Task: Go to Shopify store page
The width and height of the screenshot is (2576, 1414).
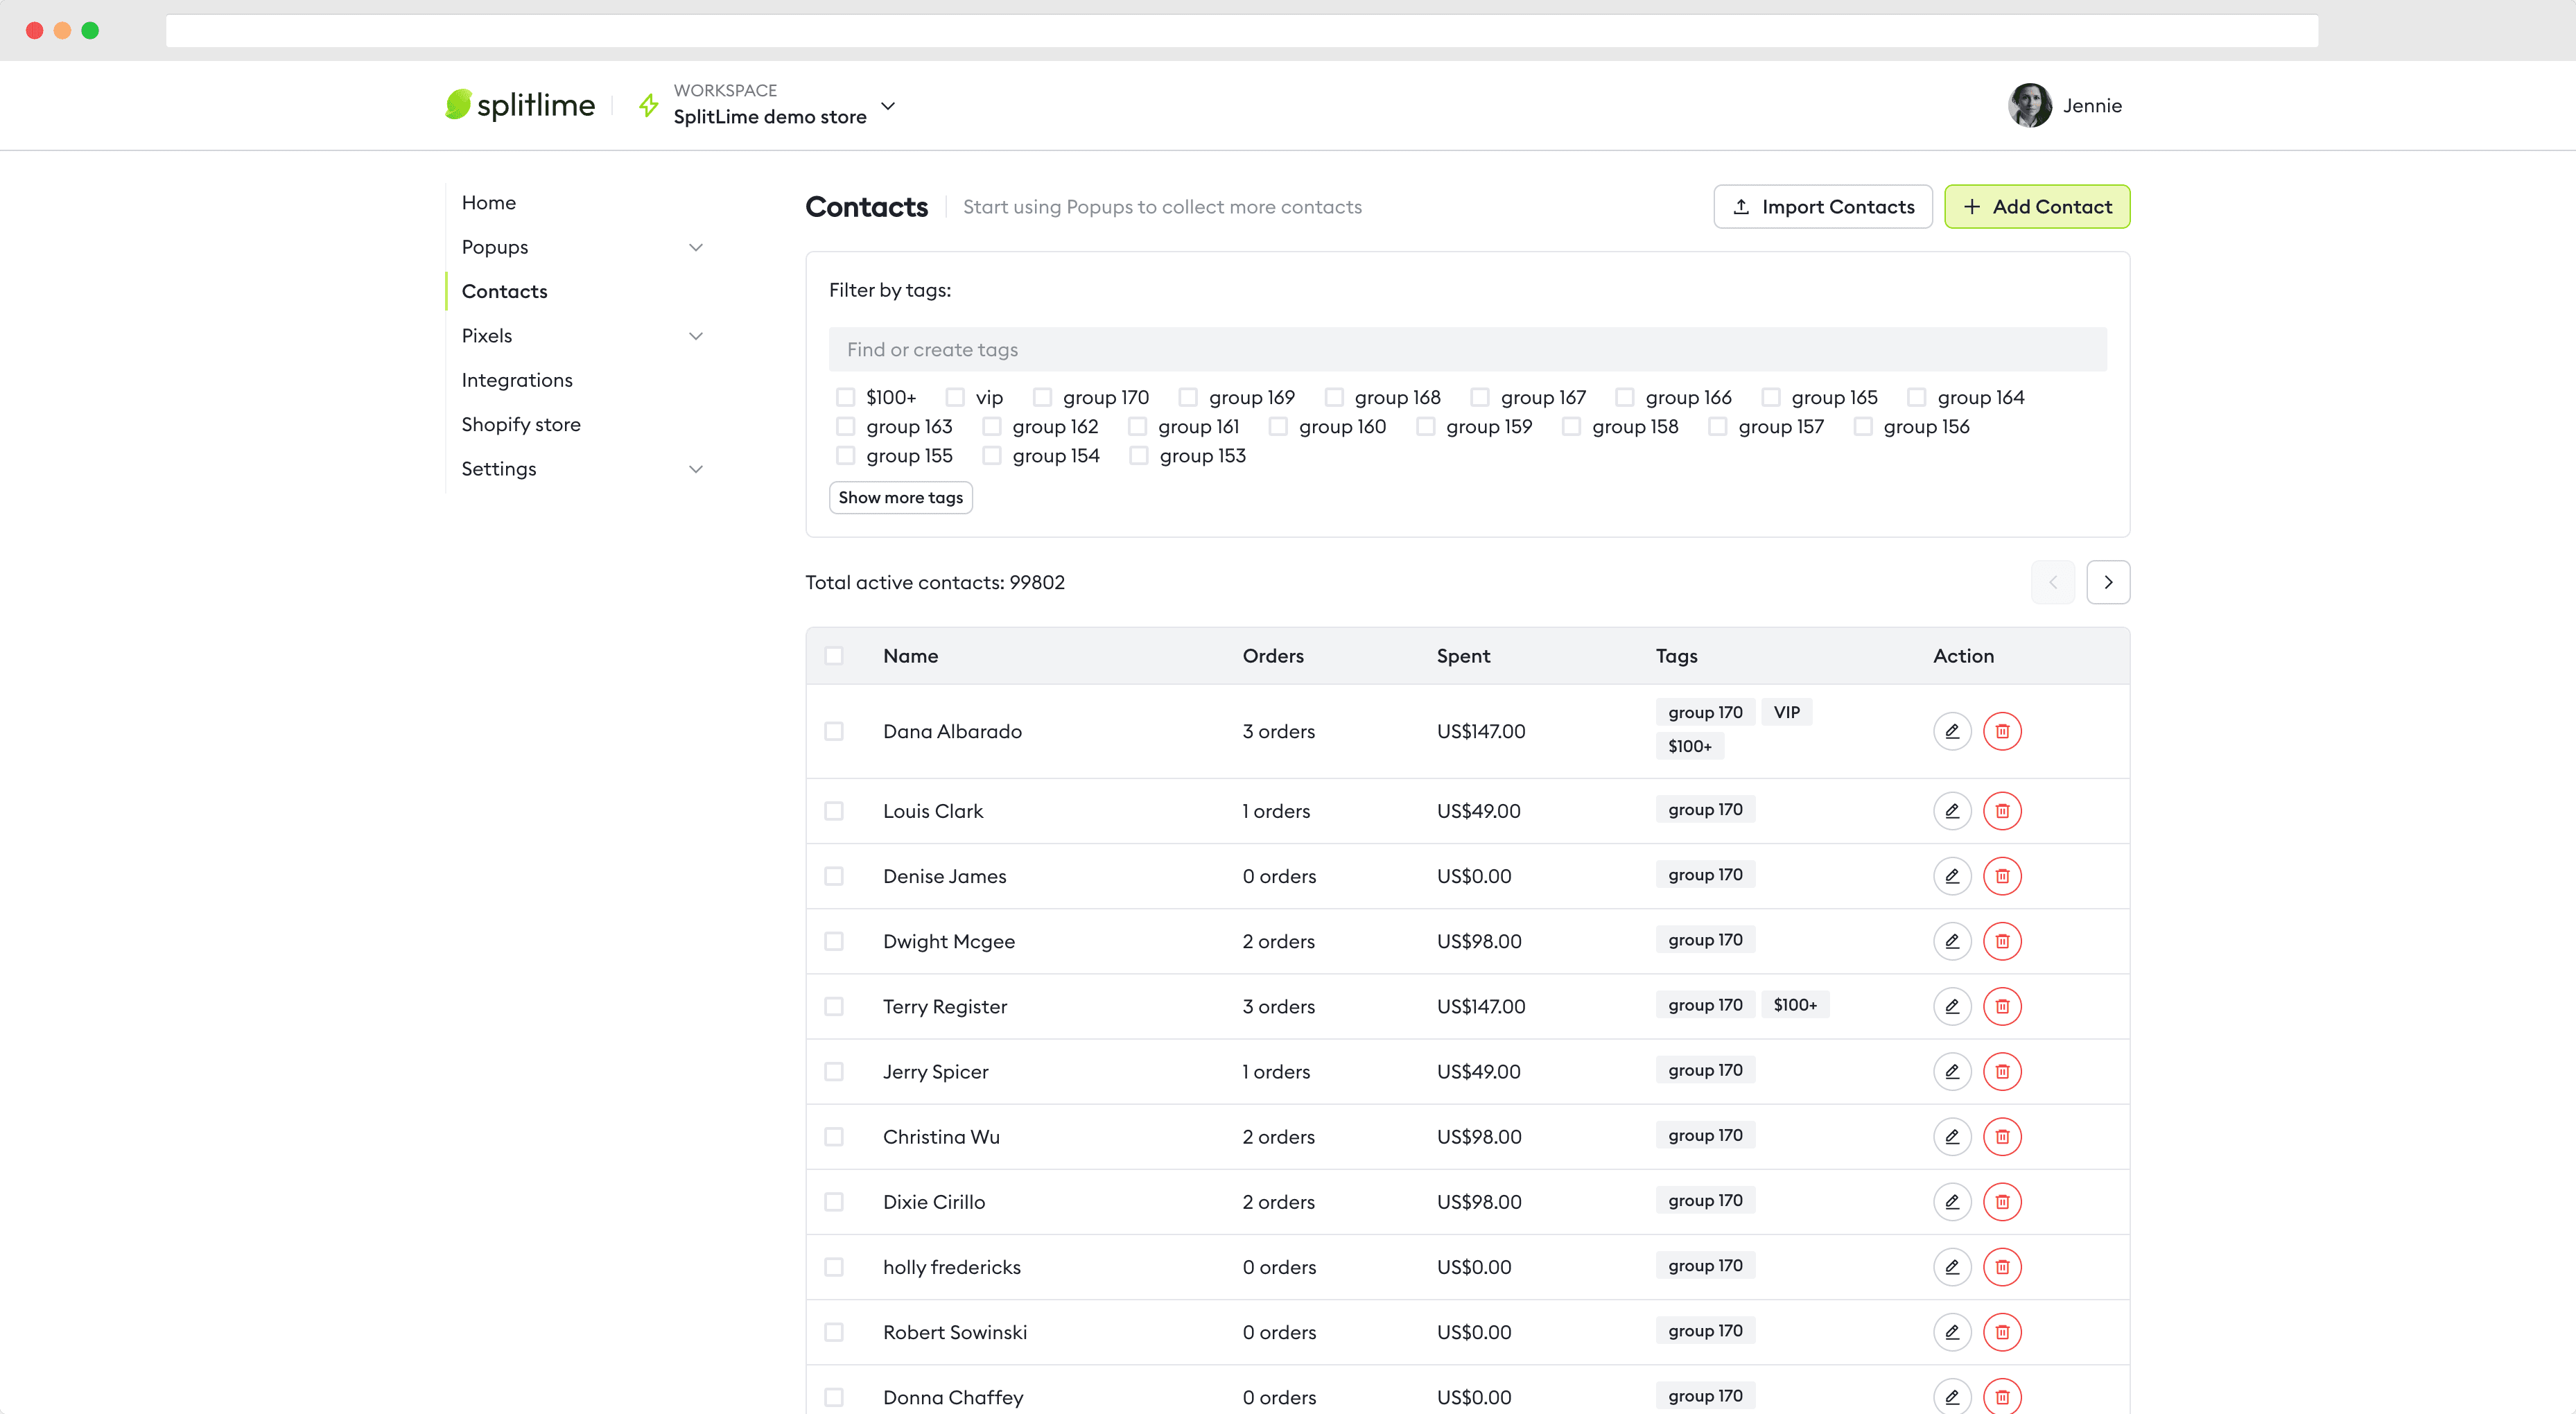Action: click(x=521, y=424)
